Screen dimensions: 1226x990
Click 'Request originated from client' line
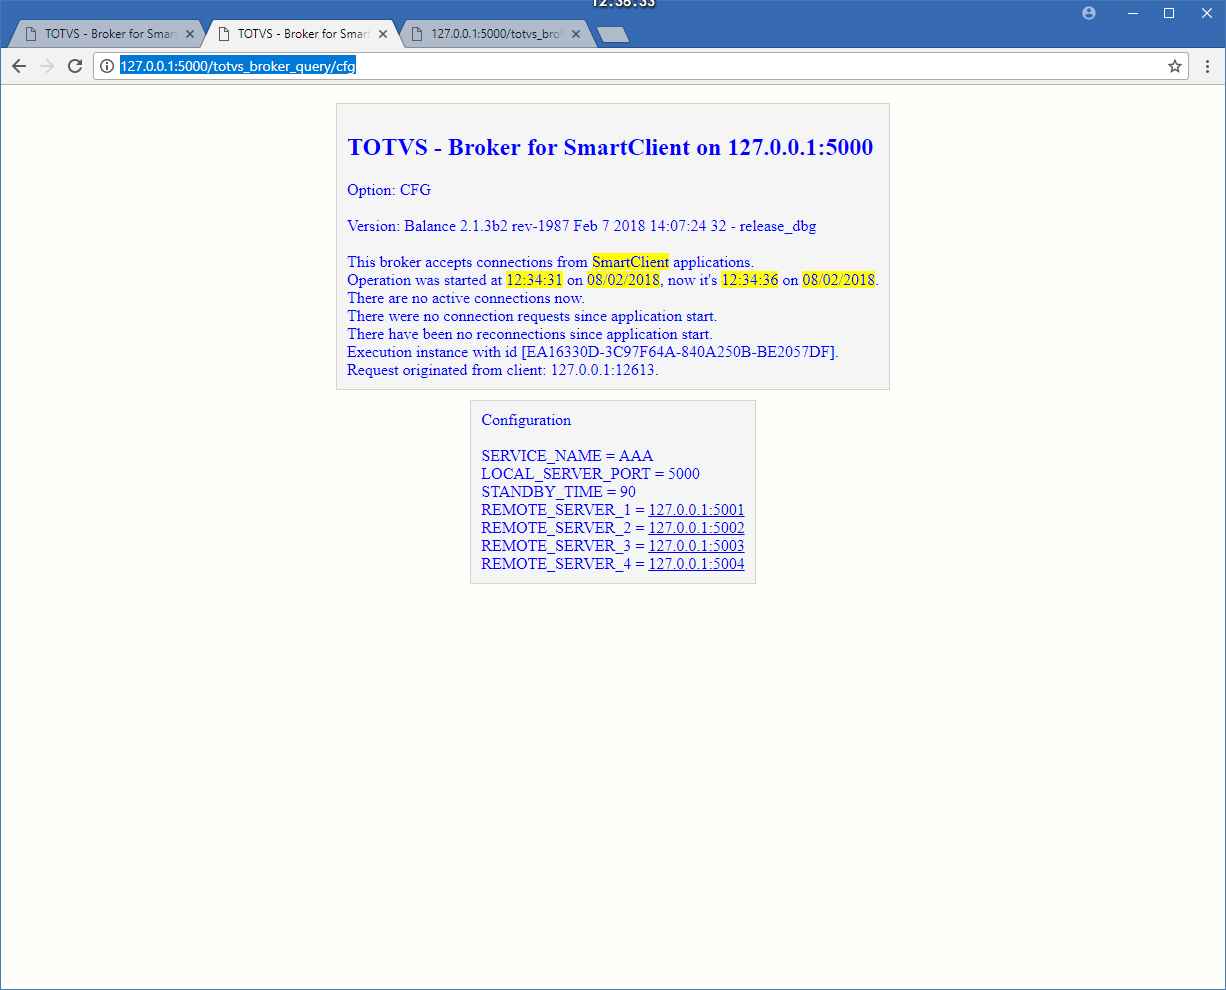click(x=503, y=370)
